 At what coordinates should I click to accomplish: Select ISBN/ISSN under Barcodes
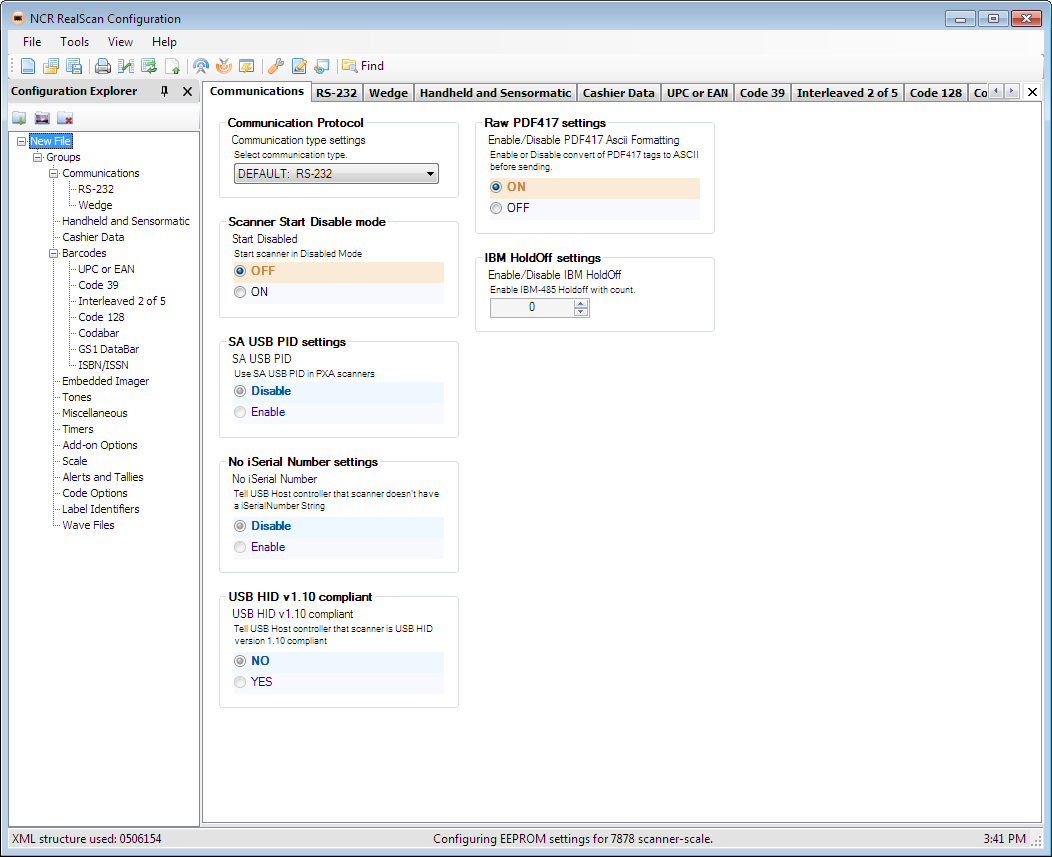coord(103,365)
